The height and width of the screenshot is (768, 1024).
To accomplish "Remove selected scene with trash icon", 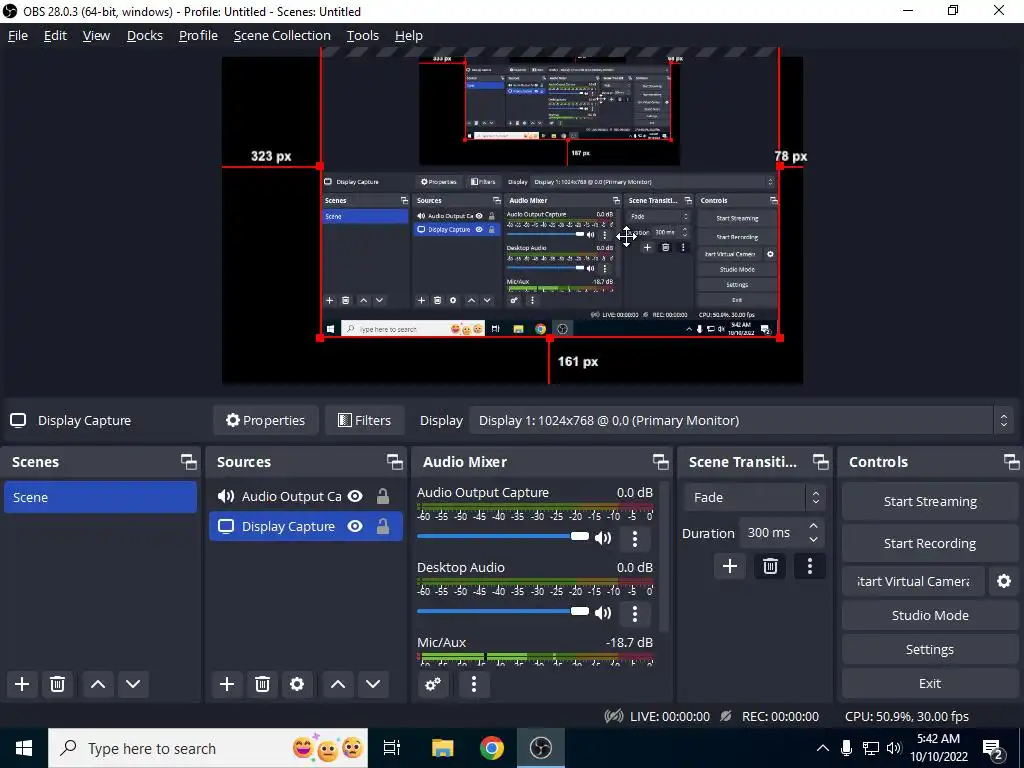I will click(x=57, y=684).
